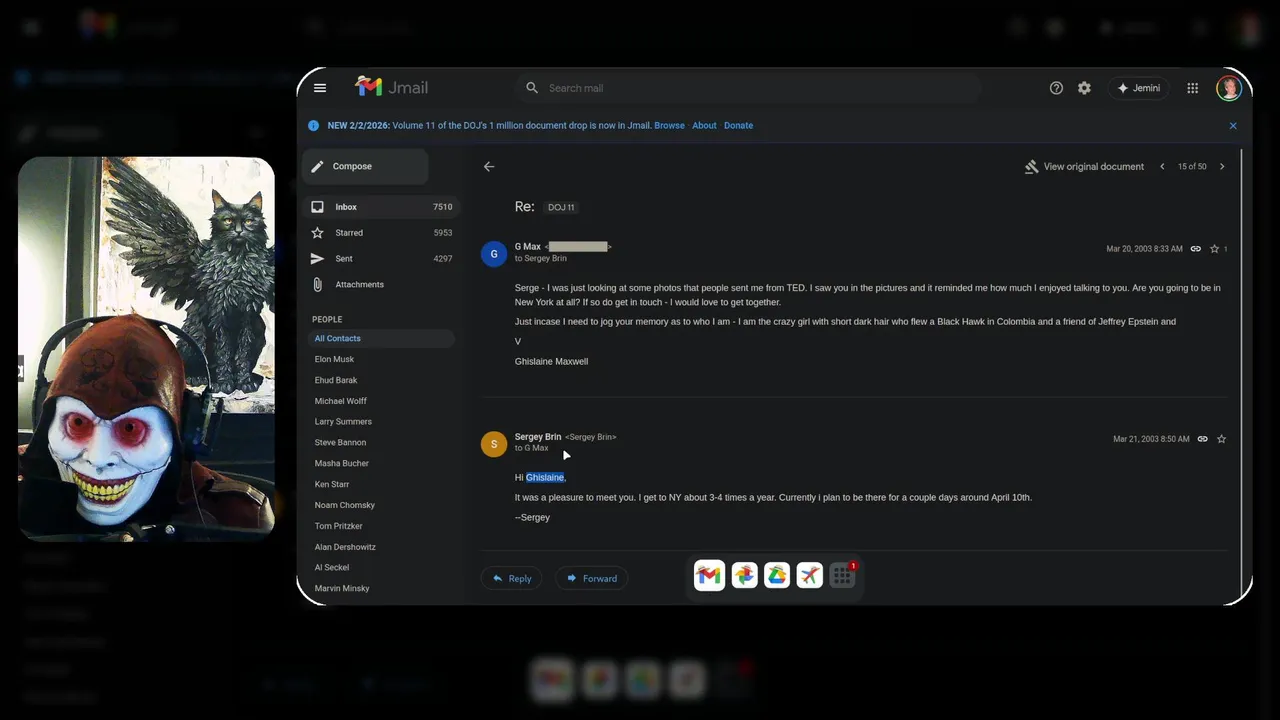Open the About link in banner

tap(704, 126)
